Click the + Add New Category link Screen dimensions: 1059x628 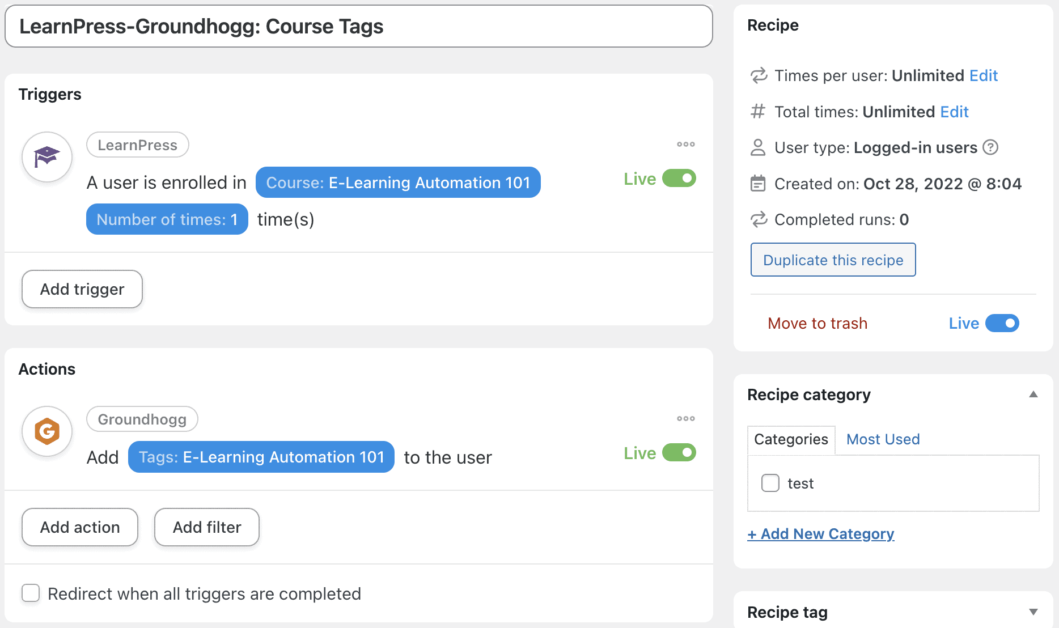[x=821, y=533]
